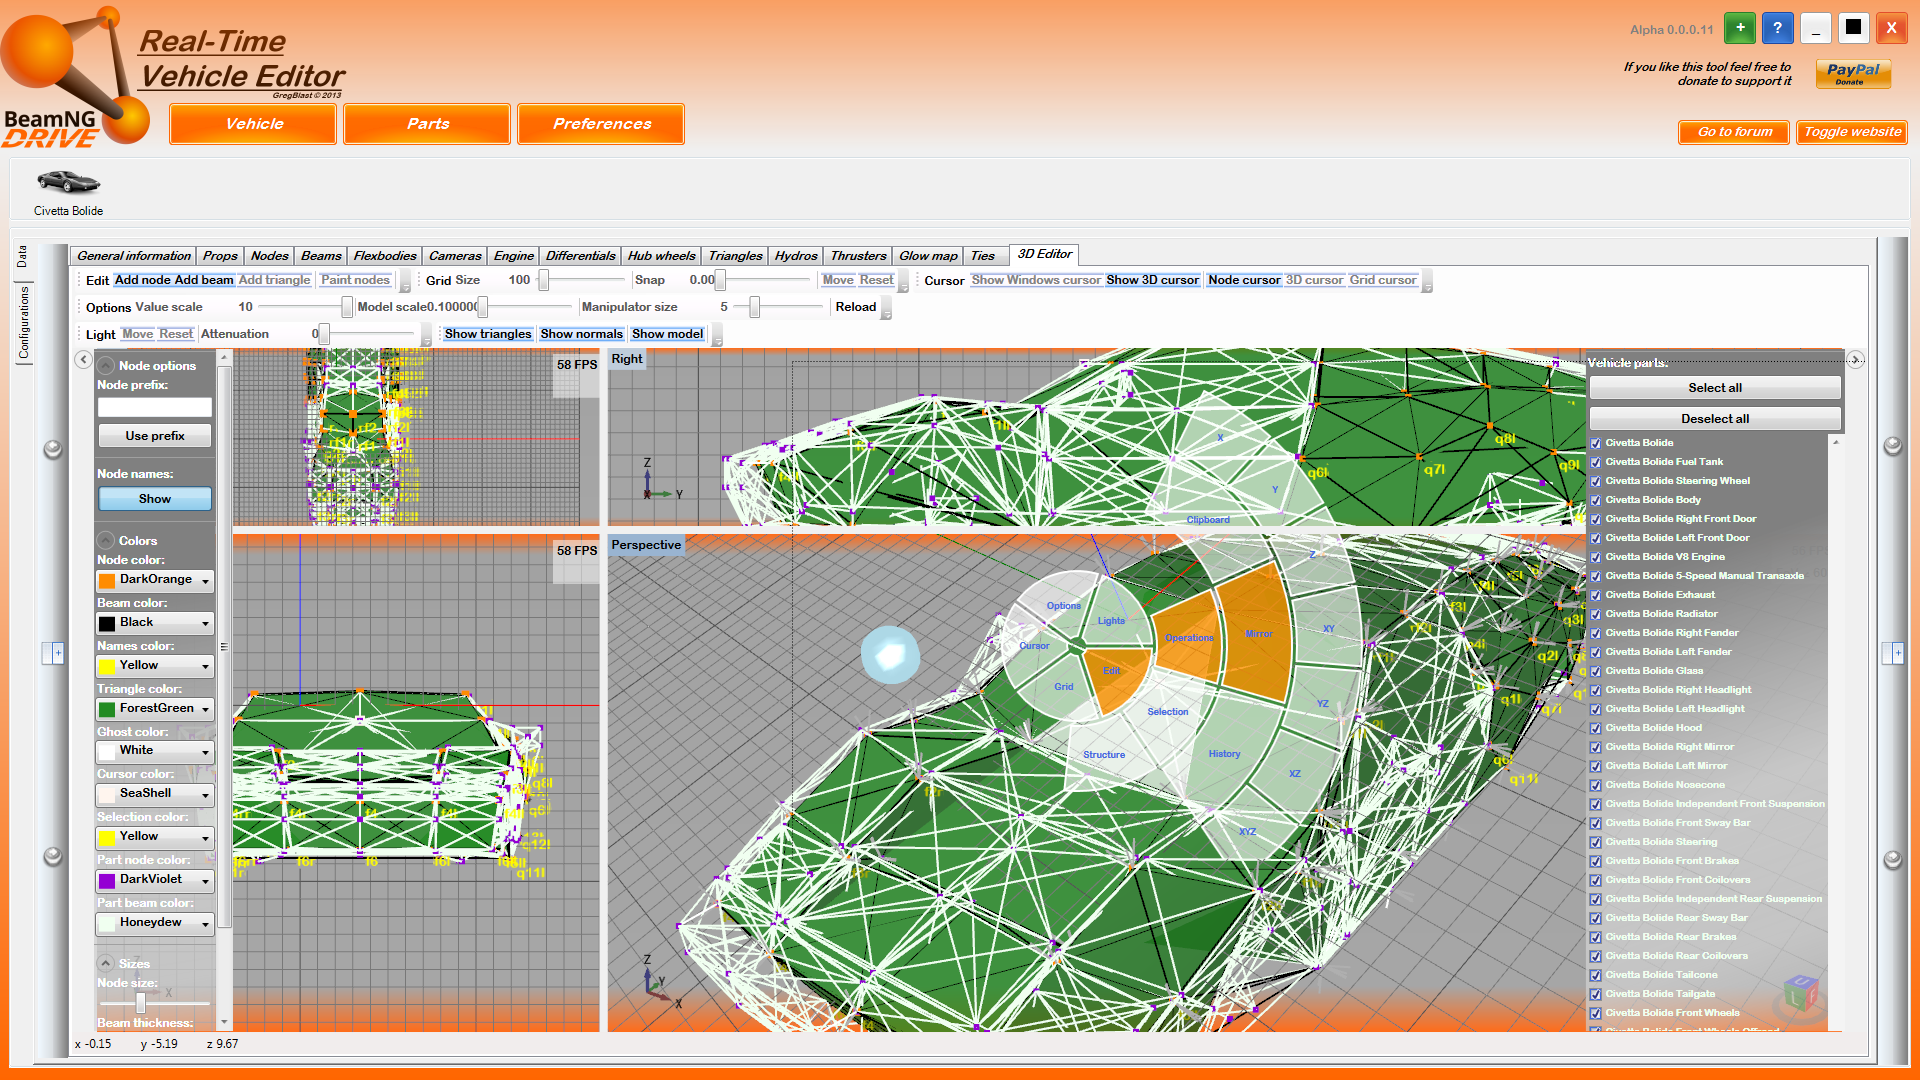
Task: Toggle Civetta Bolide Hood checkbox
Action: point(1596,728)
